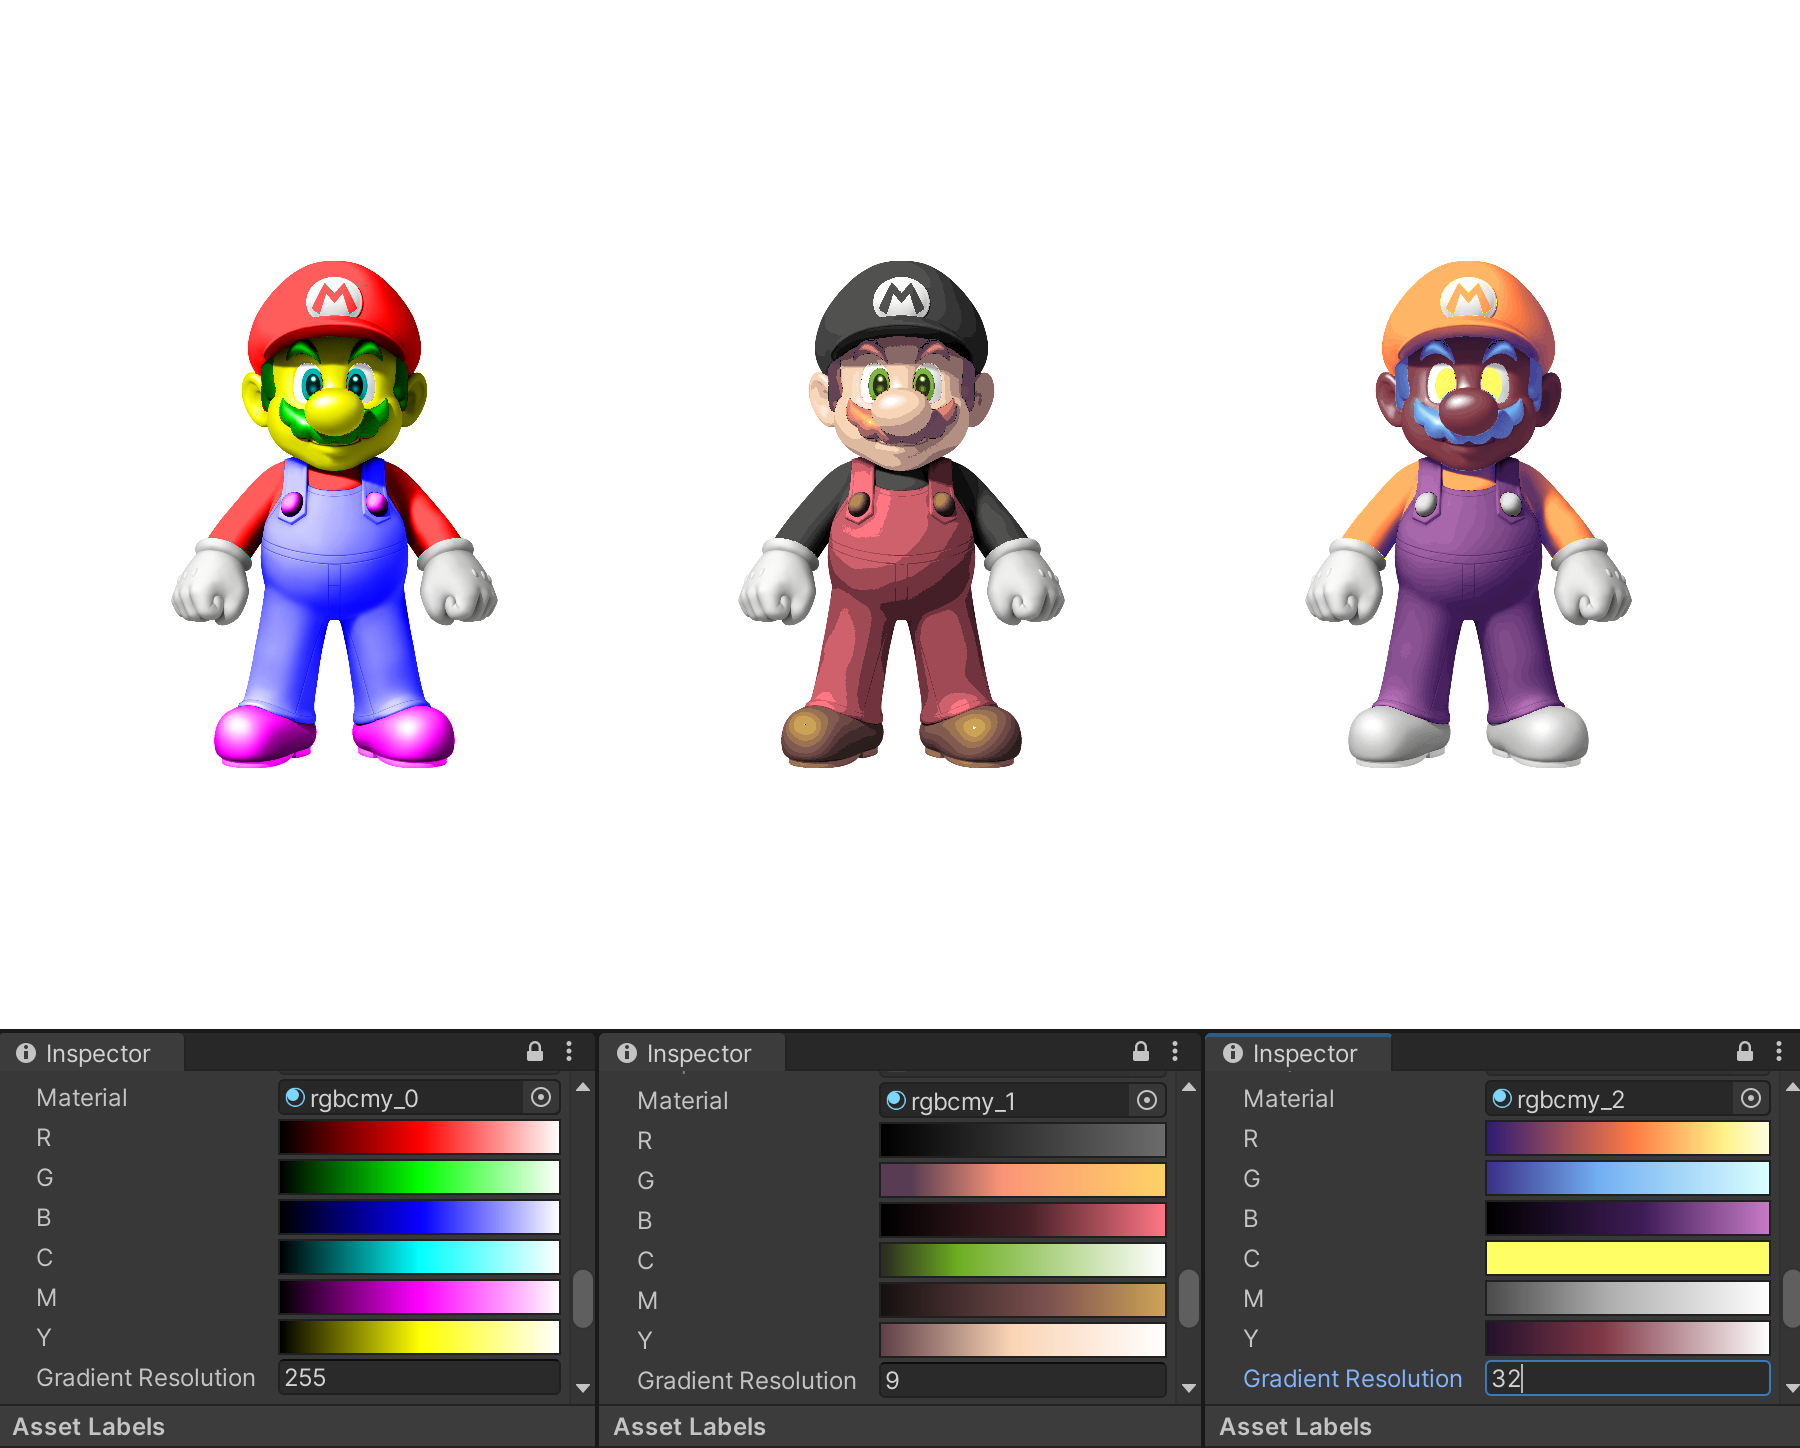Edit the R gradient in rgbcmy_2

(x=1628, y=1138)
